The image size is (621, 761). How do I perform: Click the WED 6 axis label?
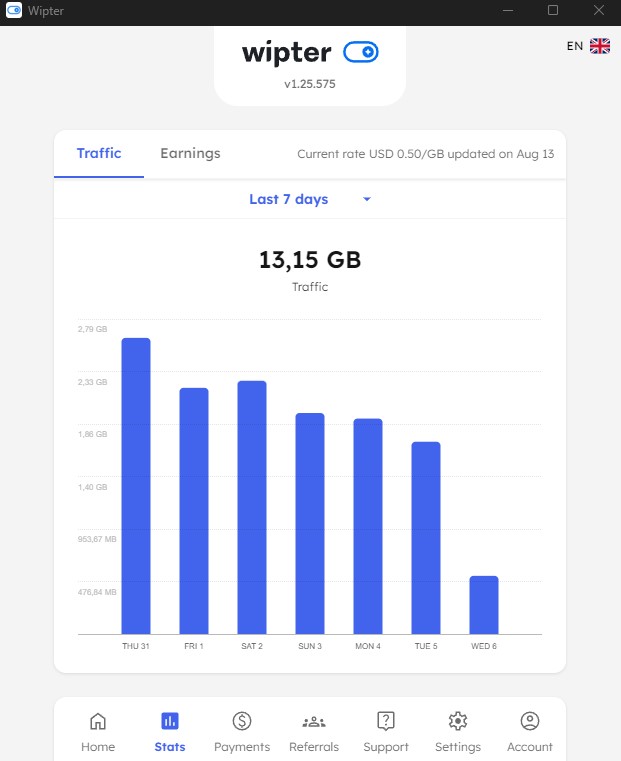484,646
